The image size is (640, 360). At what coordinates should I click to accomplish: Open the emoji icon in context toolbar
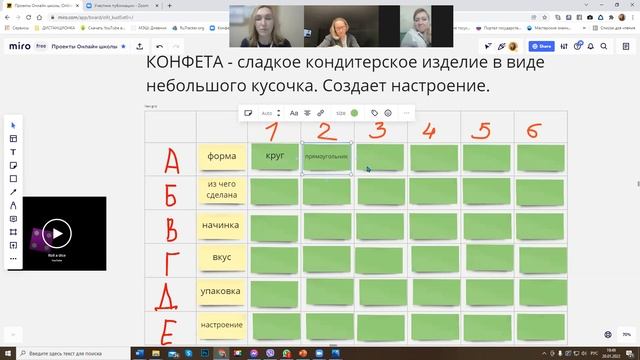(388, 113)
